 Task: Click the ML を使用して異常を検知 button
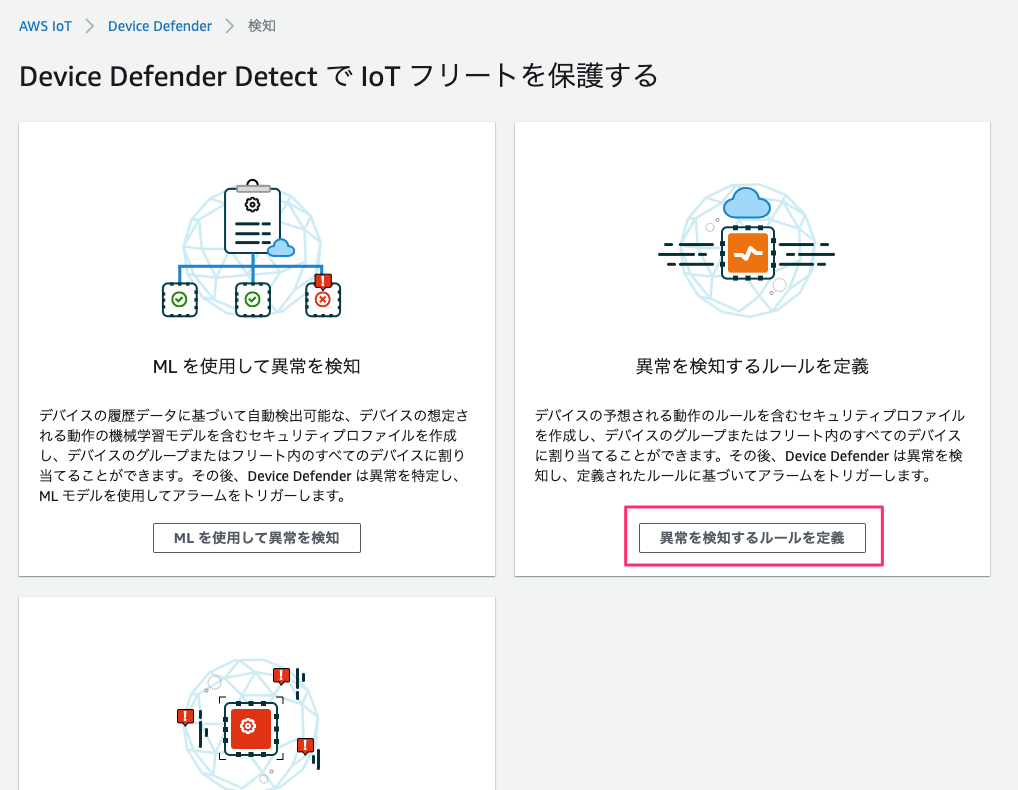256,537
